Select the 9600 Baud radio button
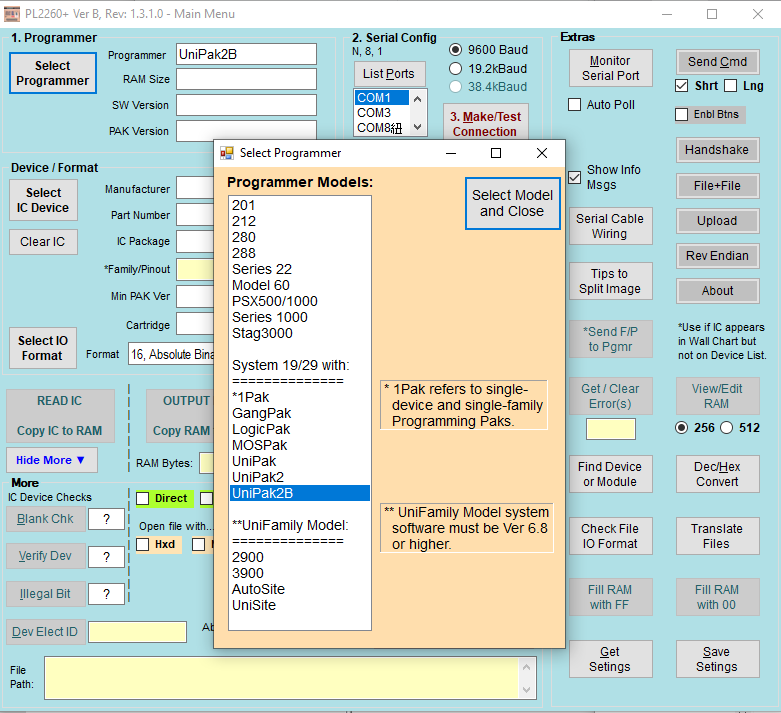 (x=455, y=50)
